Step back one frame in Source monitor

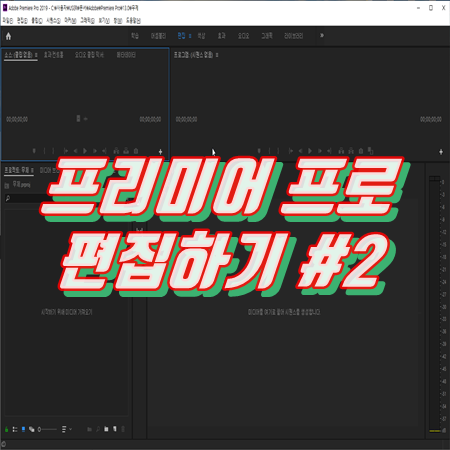click(x=75, y=151)
